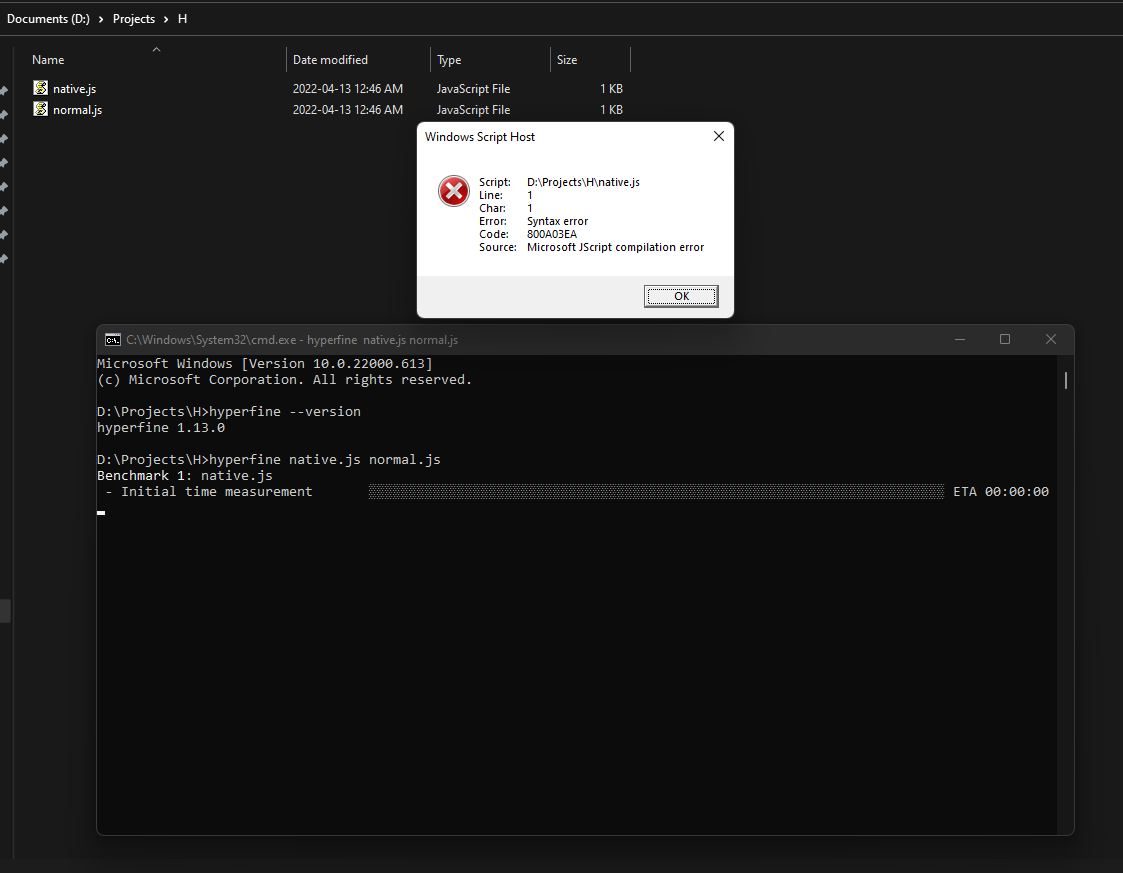
Task: Minimize the cmd.exe window
Action: (x=960, y=339)
